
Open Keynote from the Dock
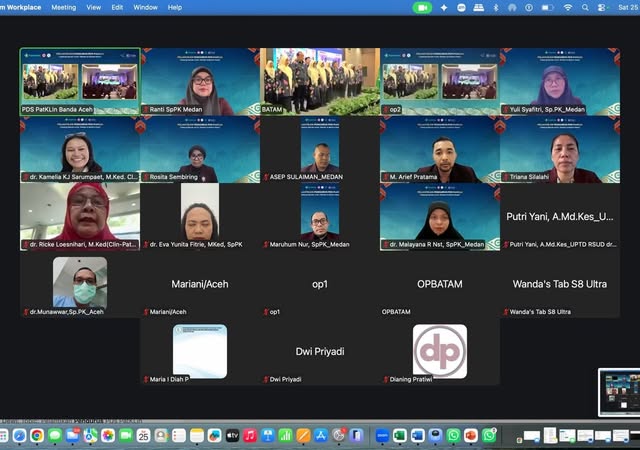coord(268,436)
